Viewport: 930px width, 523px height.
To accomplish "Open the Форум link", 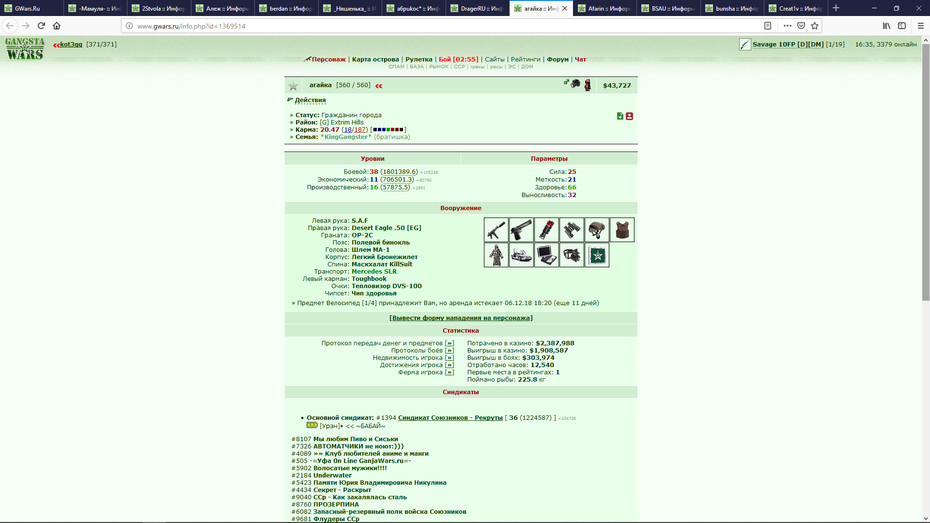I will pyautogui.click(x=558, y=59).
